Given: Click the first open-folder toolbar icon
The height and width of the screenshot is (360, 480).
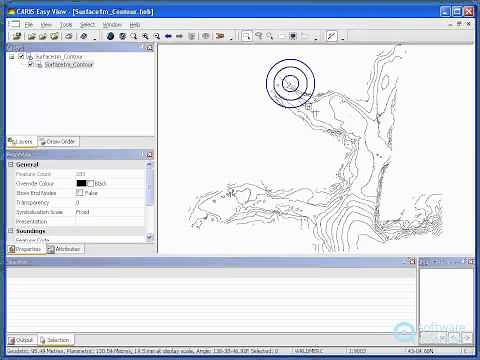Looking at the screenshot, I should tap(32, 36).
